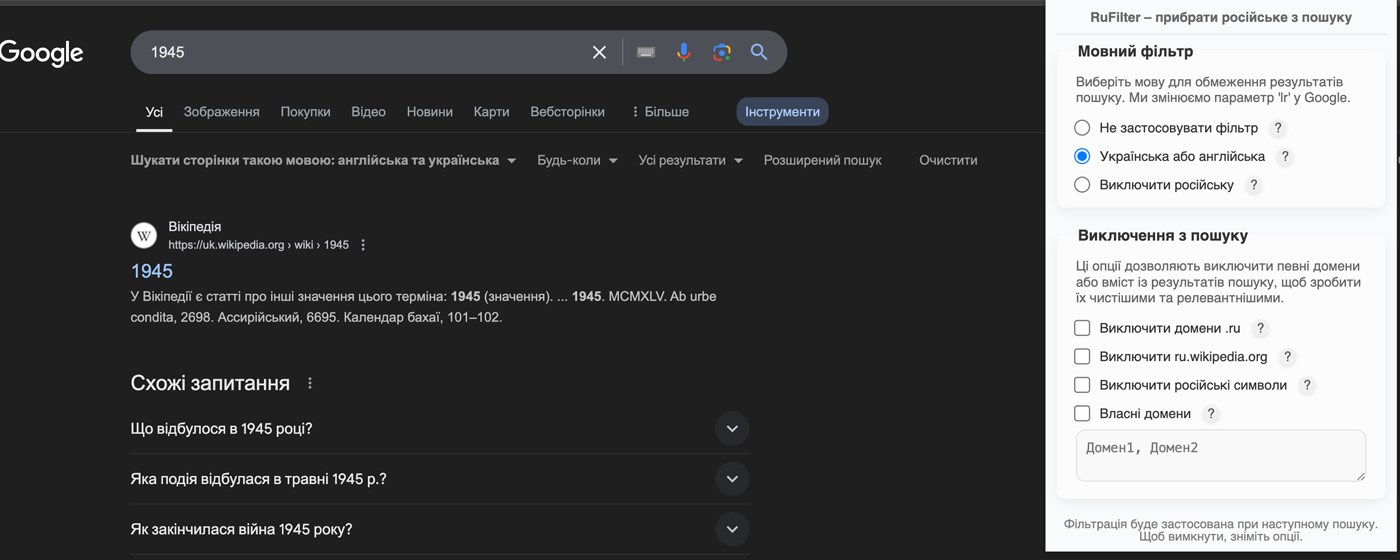Enable Виключити домени .ru checkbox
This screenshot has width=1400, height=560.
pos(1082,328)
